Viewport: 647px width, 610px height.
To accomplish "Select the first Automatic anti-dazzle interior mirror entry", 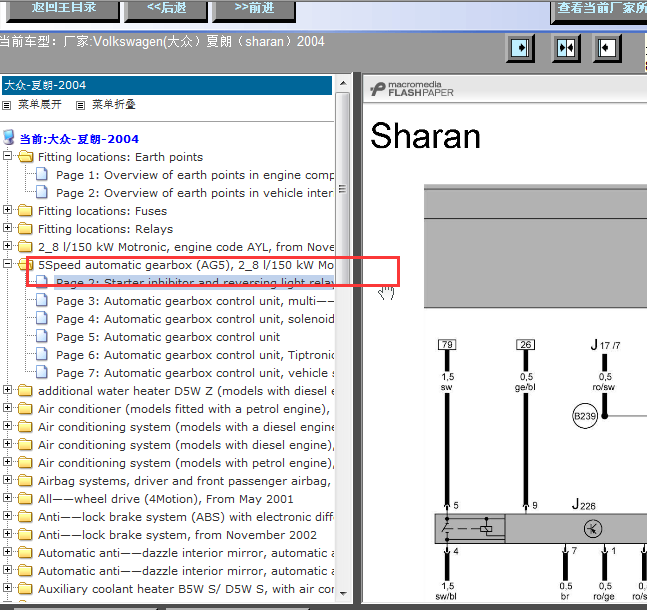I will 186,553.
